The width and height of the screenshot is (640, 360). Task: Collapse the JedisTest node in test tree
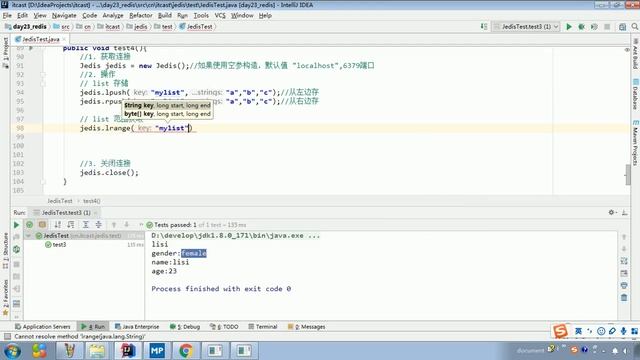click(x=28, y=236)
